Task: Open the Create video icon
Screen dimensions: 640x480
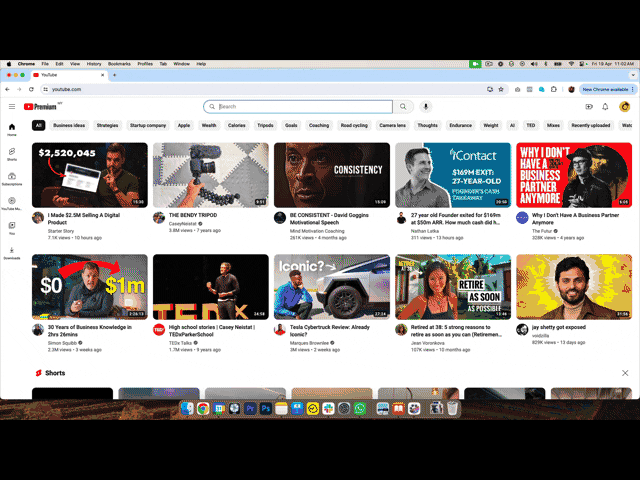Action: point(588,106)
